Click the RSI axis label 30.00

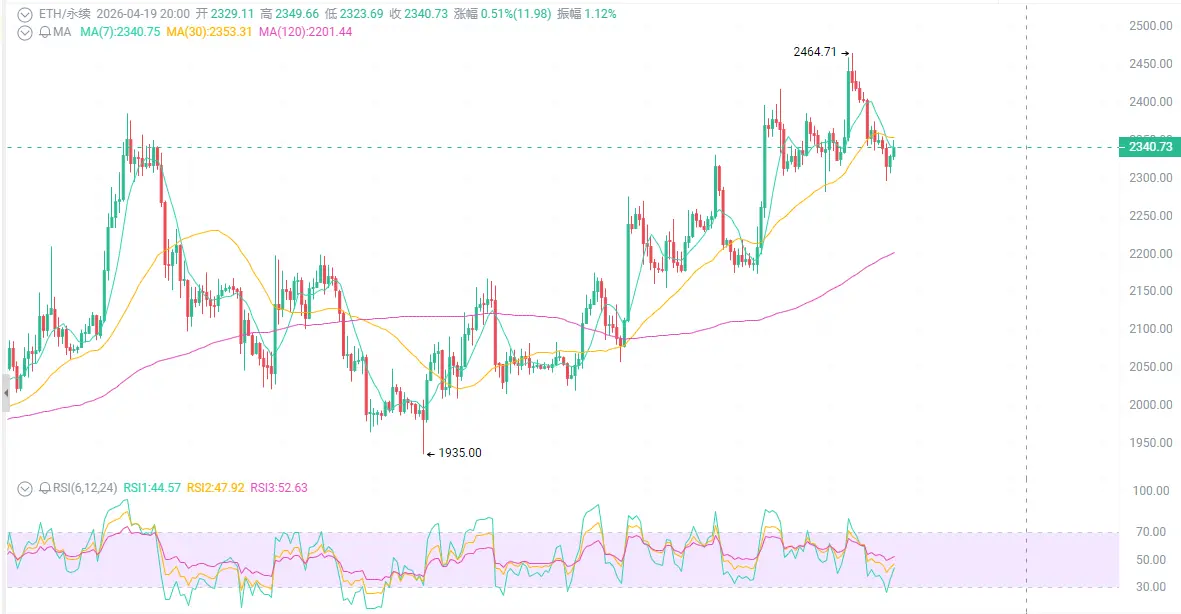tap(1152, 587)
